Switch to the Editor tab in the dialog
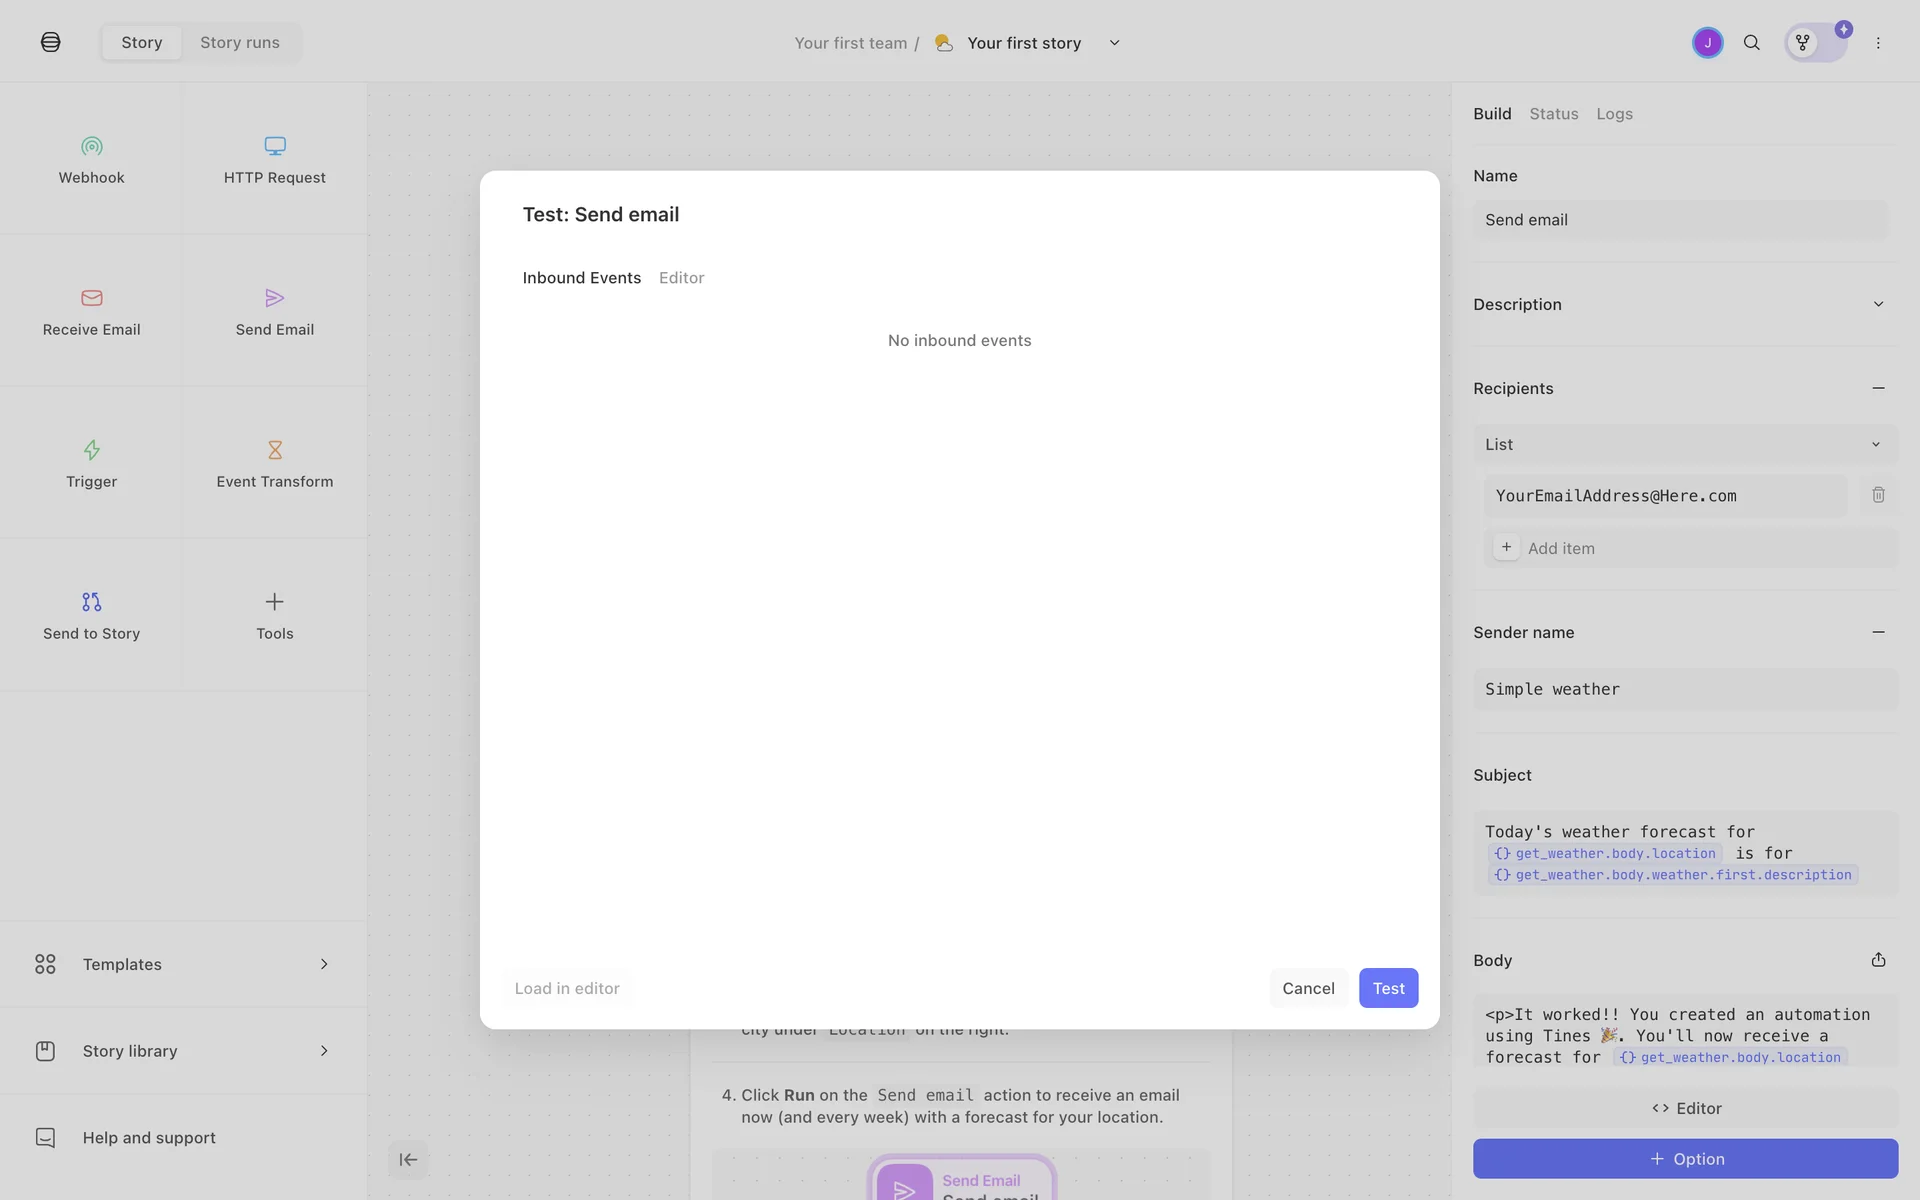 pos(681,278)
